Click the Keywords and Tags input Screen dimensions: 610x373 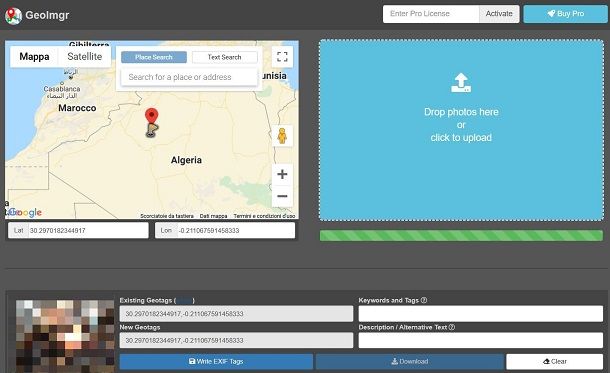[481, 313]
